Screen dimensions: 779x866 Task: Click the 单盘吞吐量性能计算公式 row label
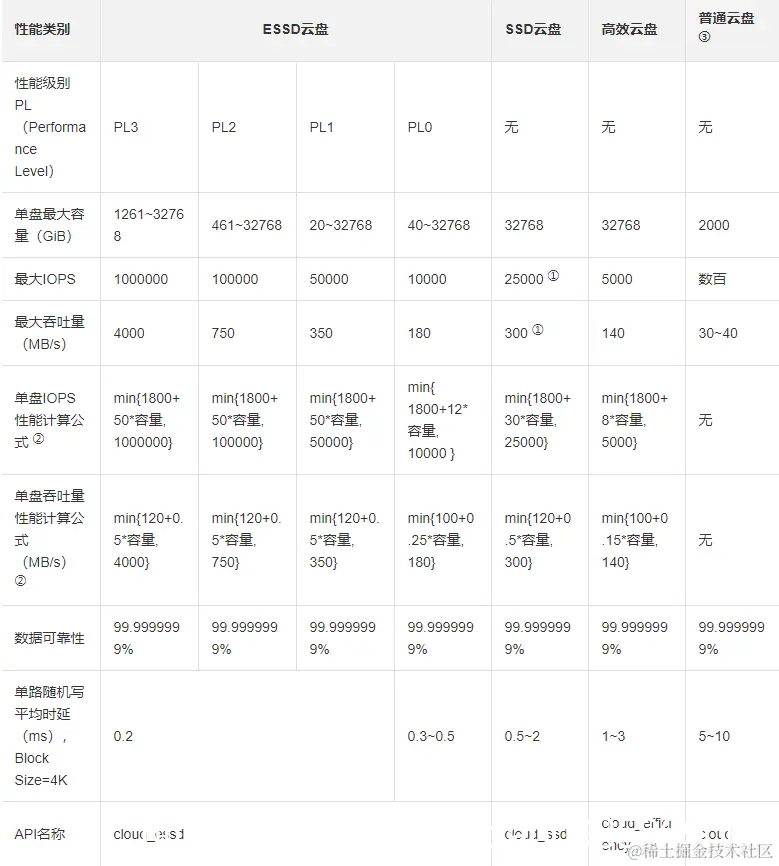[50, 540]
